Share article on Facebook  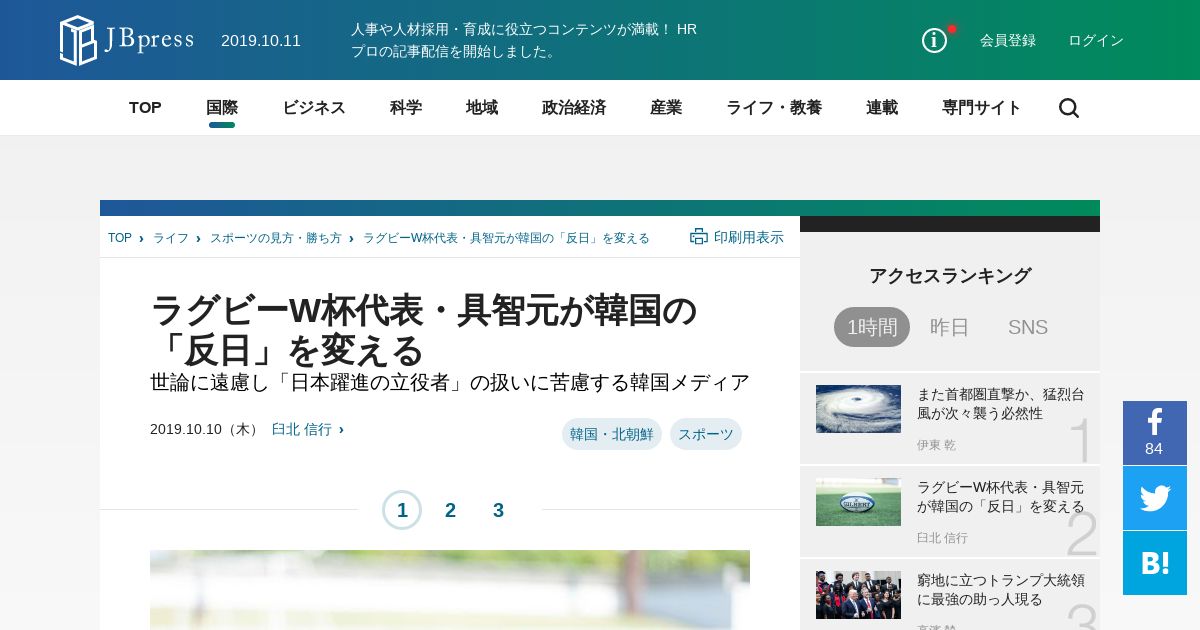(1155, 433)
